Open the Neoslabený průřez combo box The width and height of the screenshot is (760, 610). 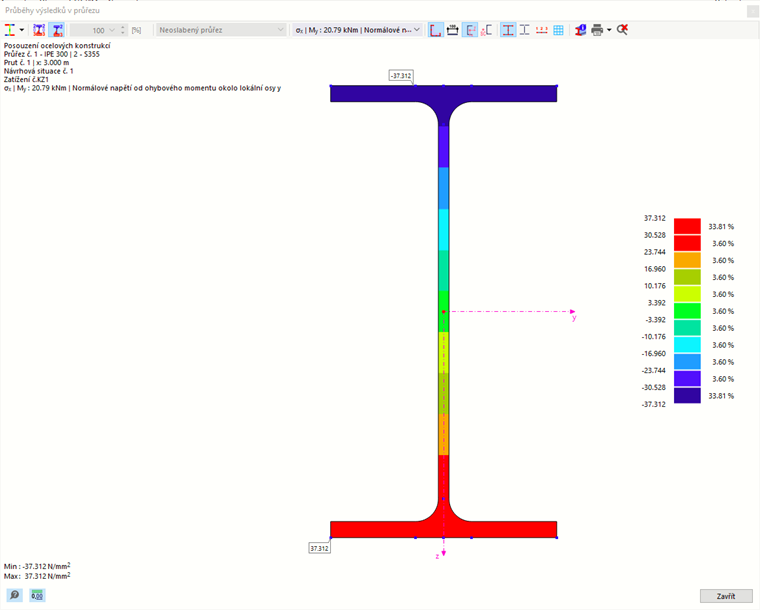tap(221, 30)
